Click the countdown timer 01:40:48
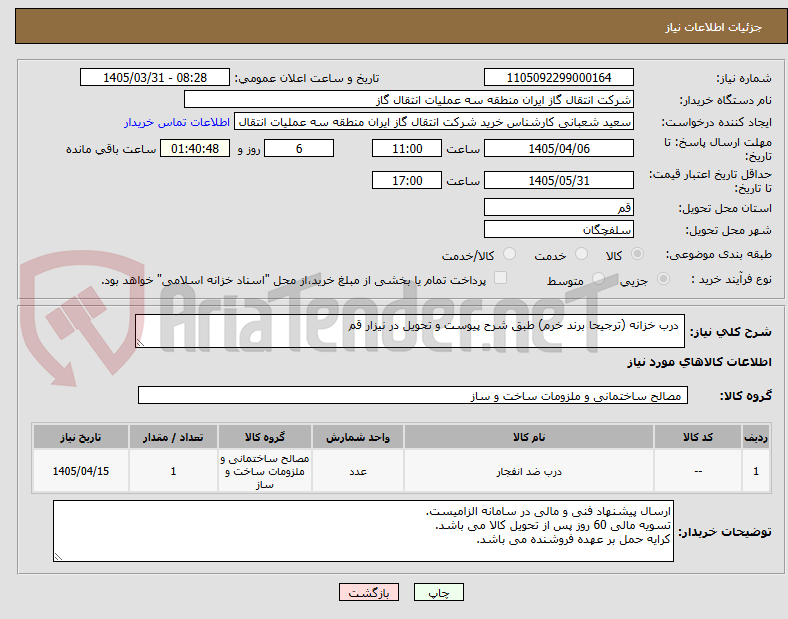The image size is (788, 619). pos(195,148)
